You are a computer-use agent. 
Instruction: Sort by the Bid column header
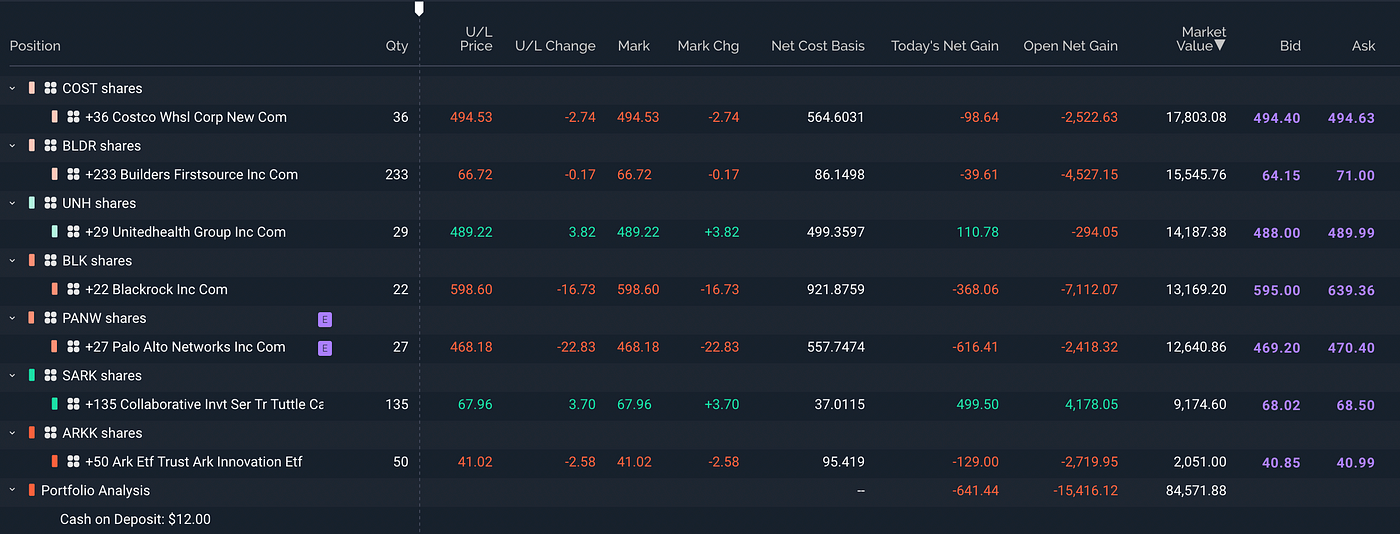[1291, 46]
